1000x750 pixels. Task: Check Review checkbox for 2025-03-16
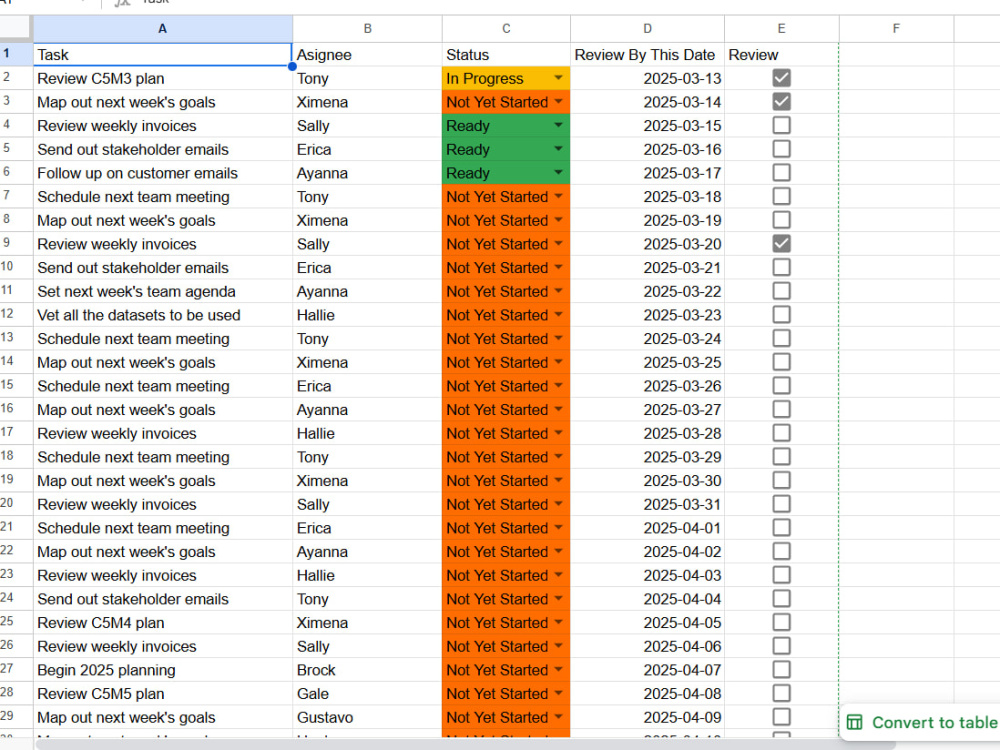coord(781,149)
